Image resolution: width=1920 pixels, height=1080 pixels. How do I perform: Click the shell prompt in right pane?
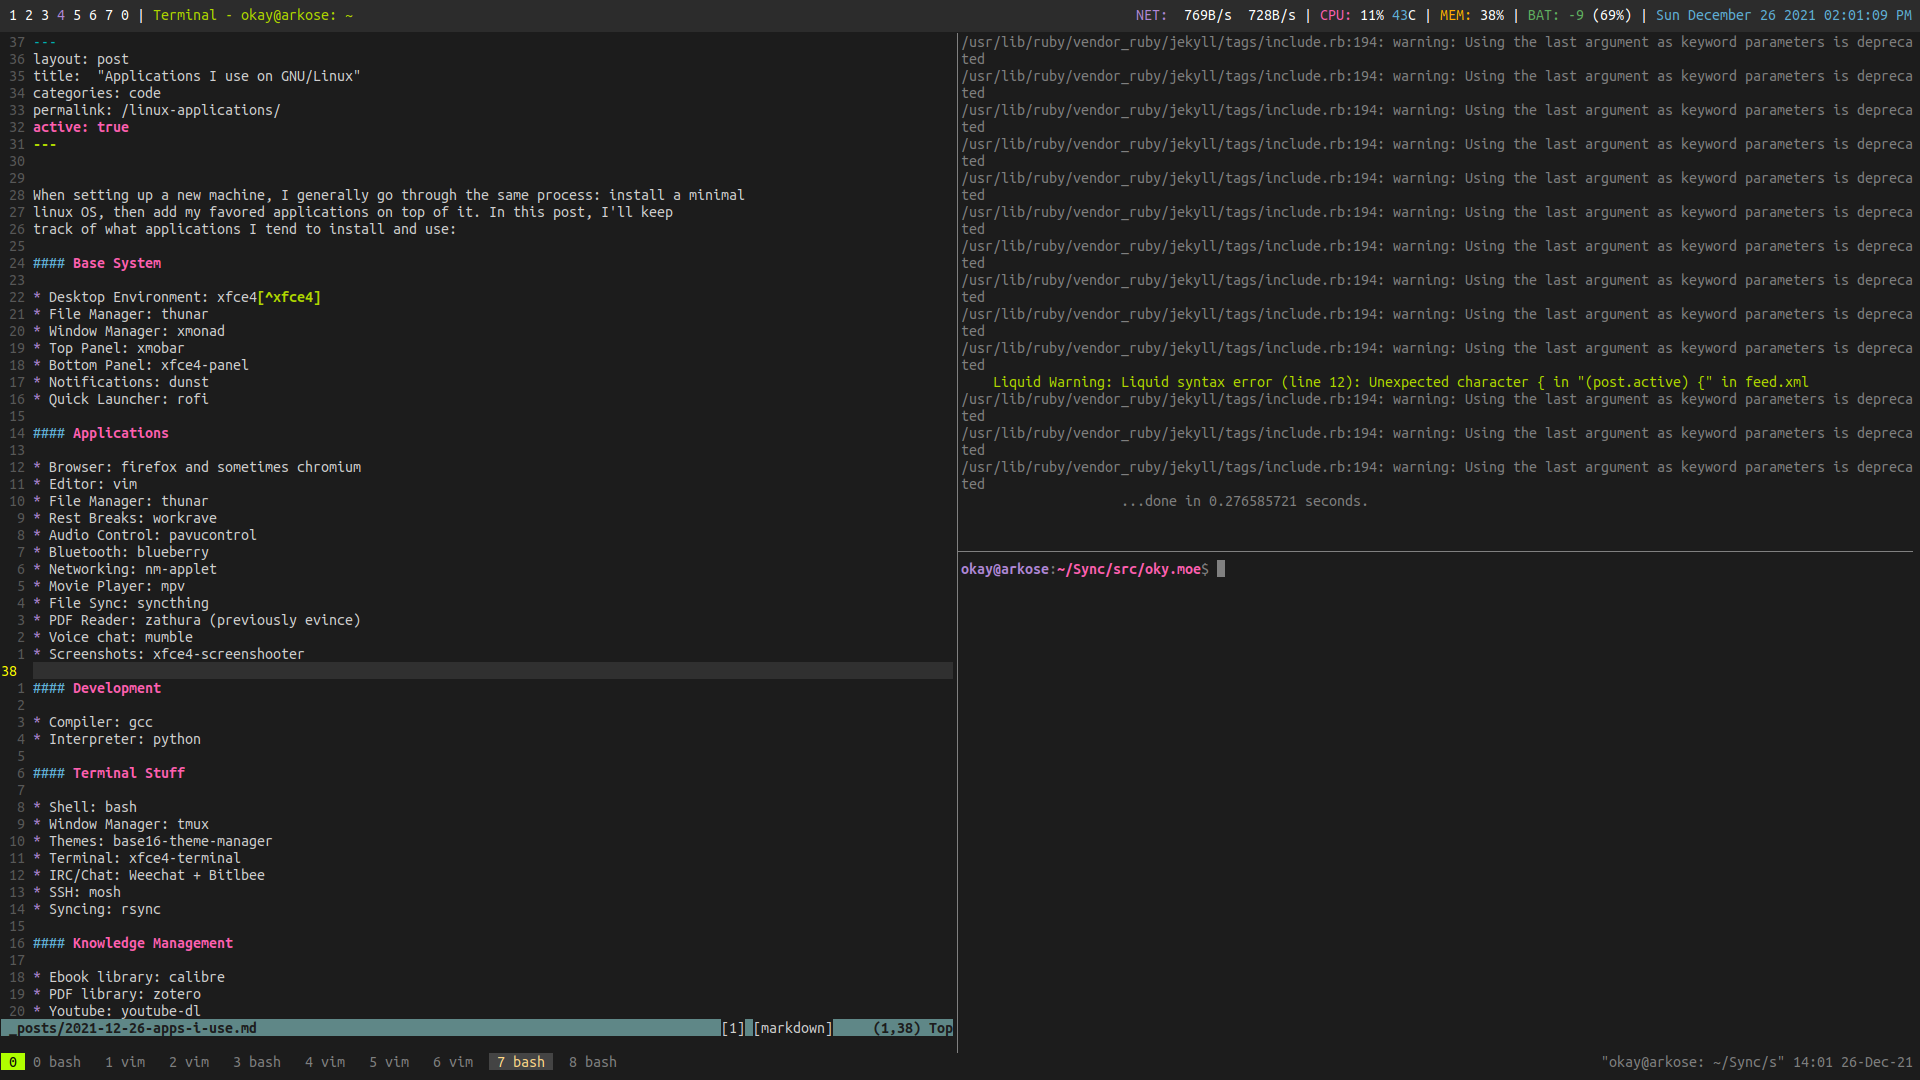click(x=1085, y=569)
